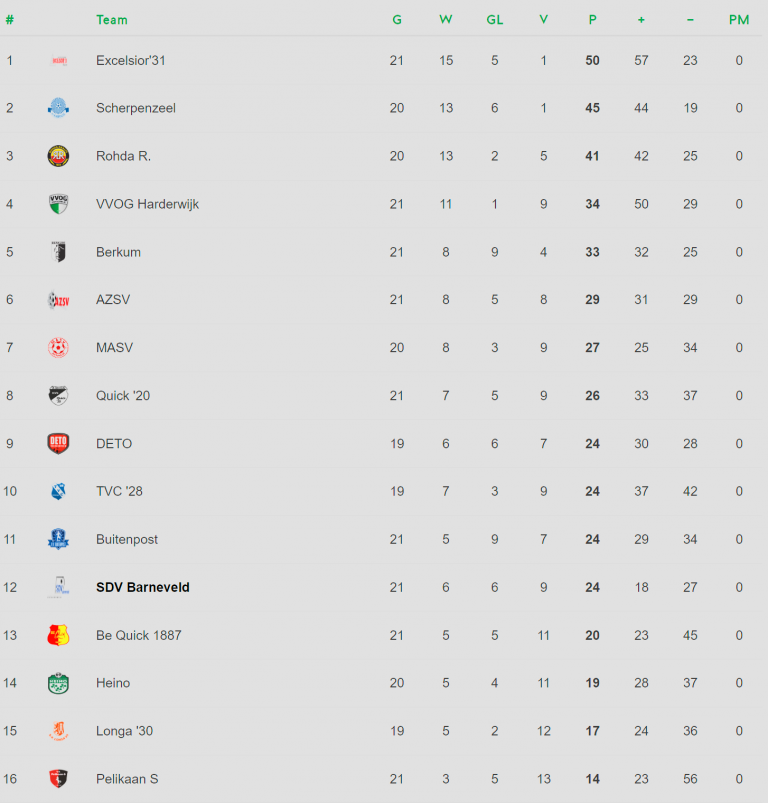Open the Quick '20 team link
Image resolution: width=768 pixels, height=803 pixels.
tap(122, 396)
